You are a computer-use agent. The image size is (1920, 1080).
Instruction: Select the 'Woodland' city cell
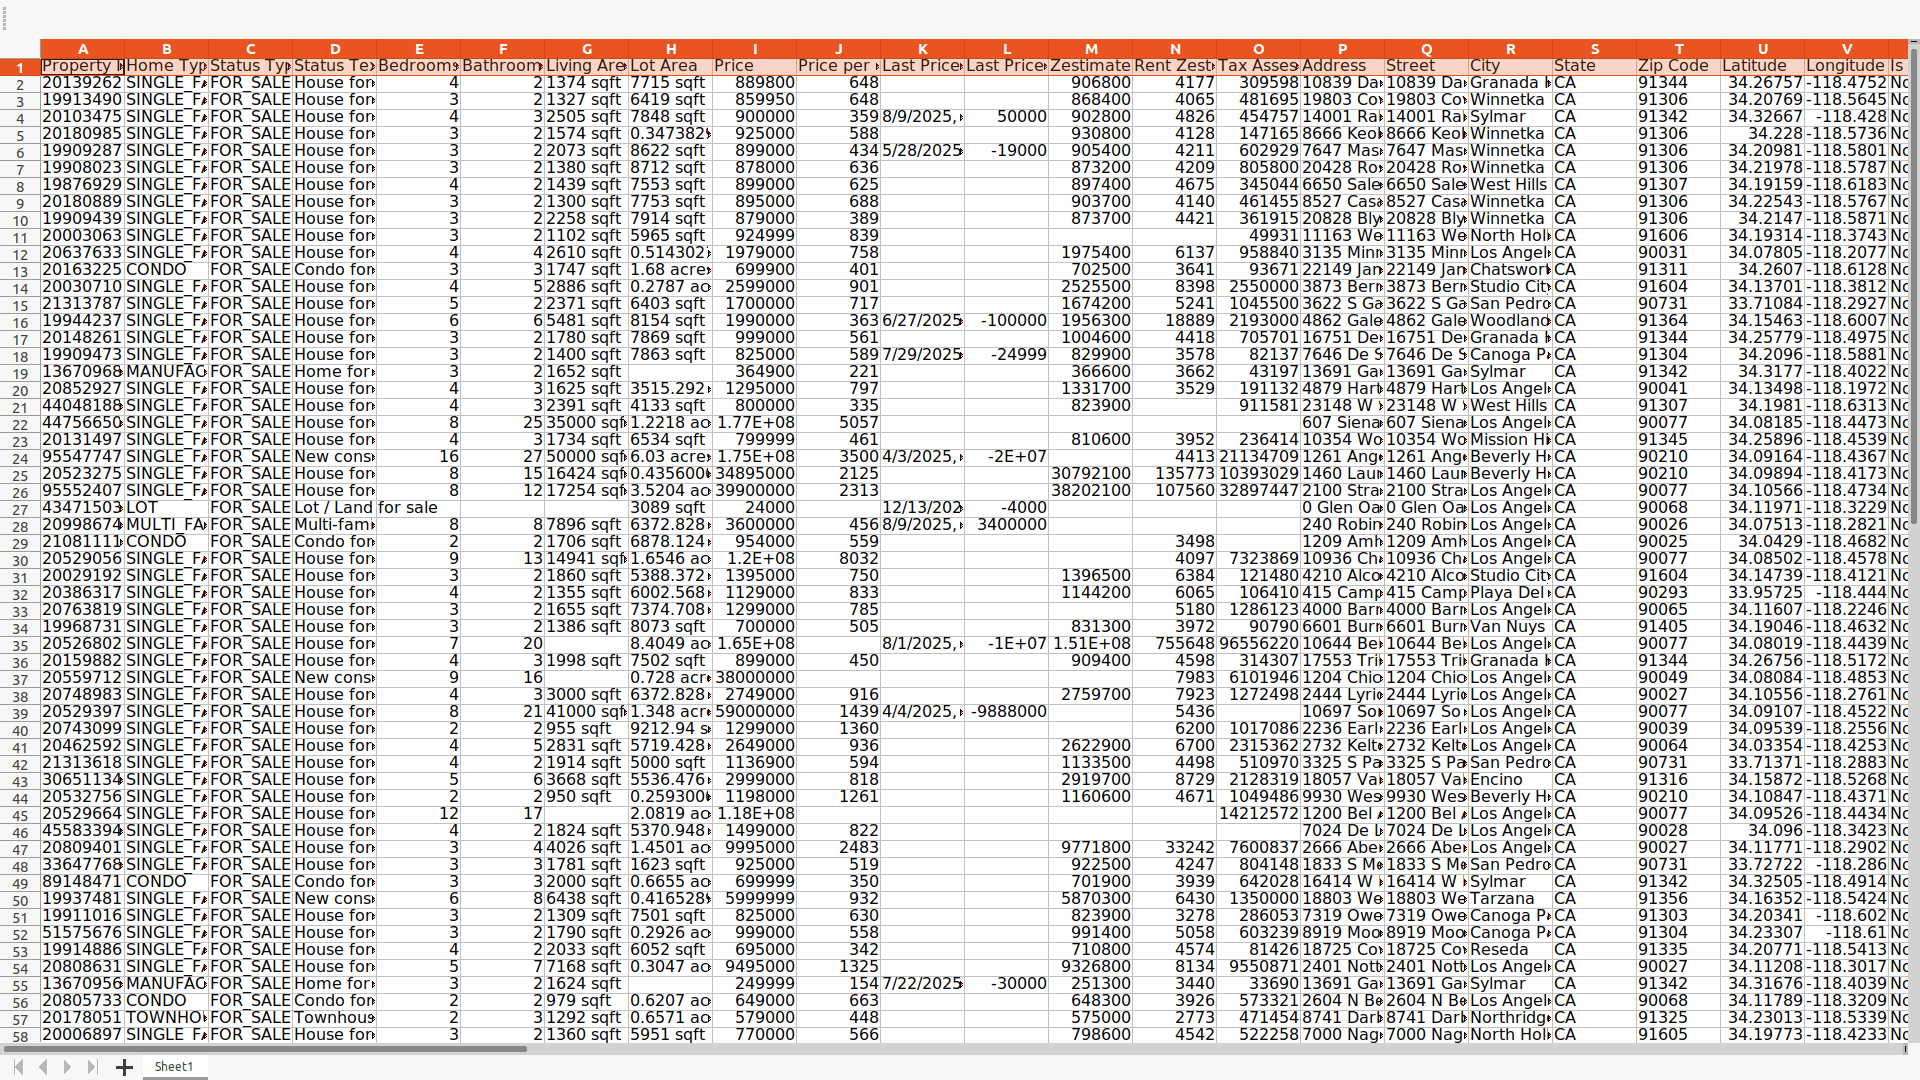click(1511, 321)
